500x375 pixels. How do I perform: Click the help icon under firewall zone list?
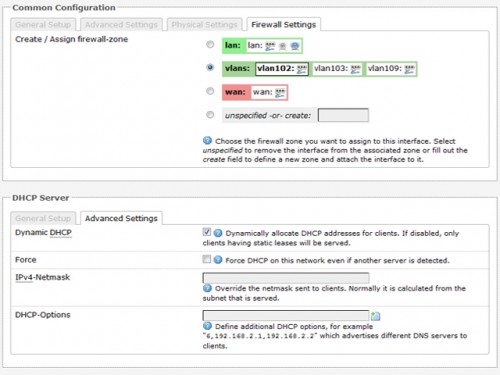click(x=207, y=140)
